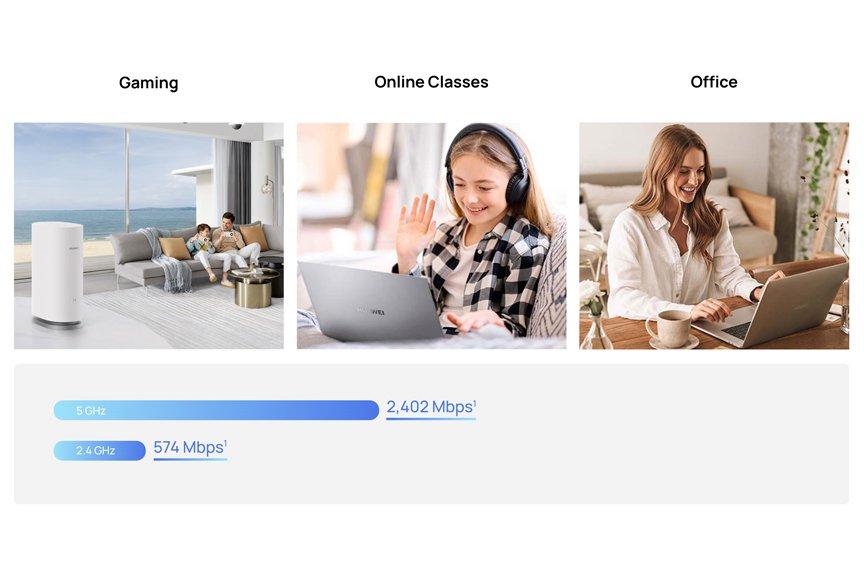Click the 2.4 GHz speed bar
The height and width of the screenshot is (566, 864).
point(99,450)
